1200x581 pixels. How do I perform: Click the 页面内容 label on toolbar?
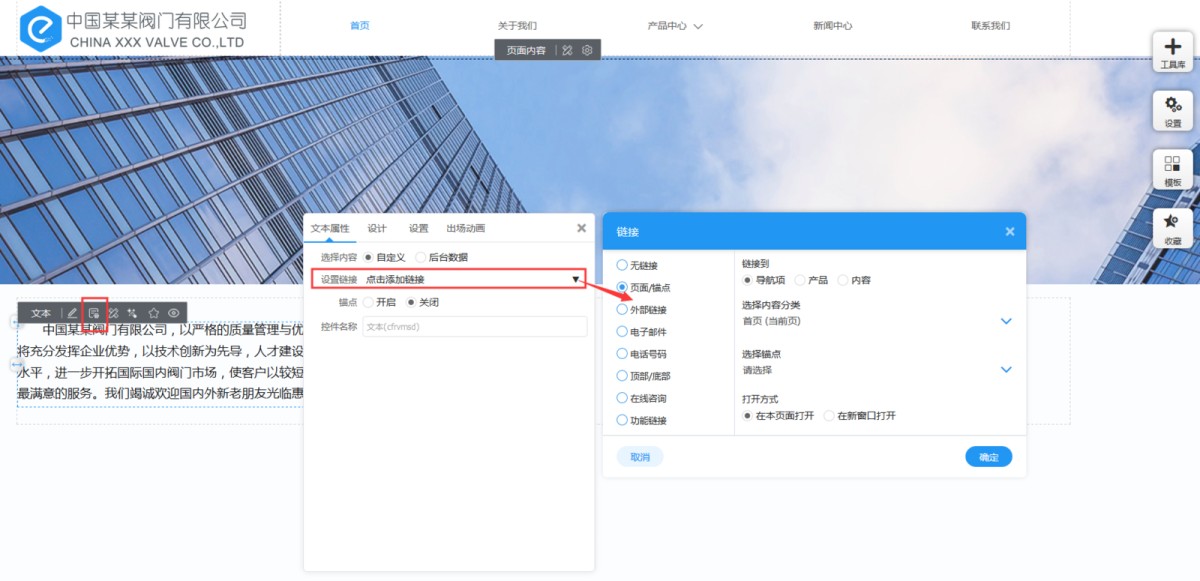click(x=526, y=50)
